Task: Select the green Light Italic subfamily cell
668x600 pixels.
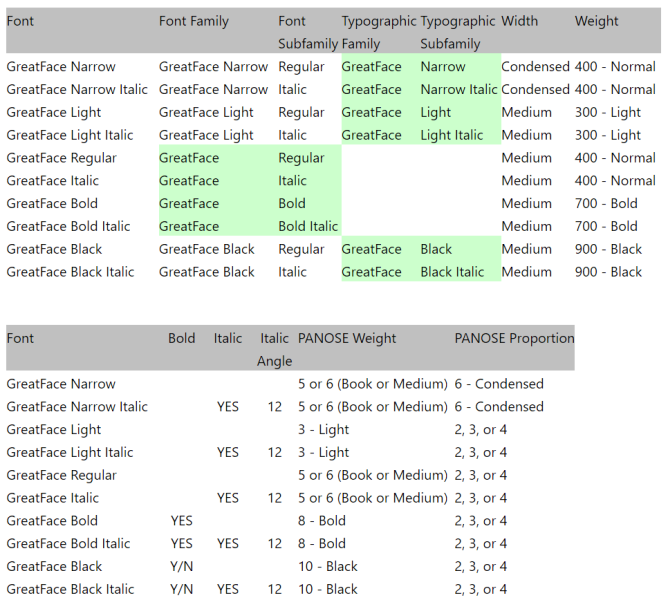Action: tap(452, 135)
